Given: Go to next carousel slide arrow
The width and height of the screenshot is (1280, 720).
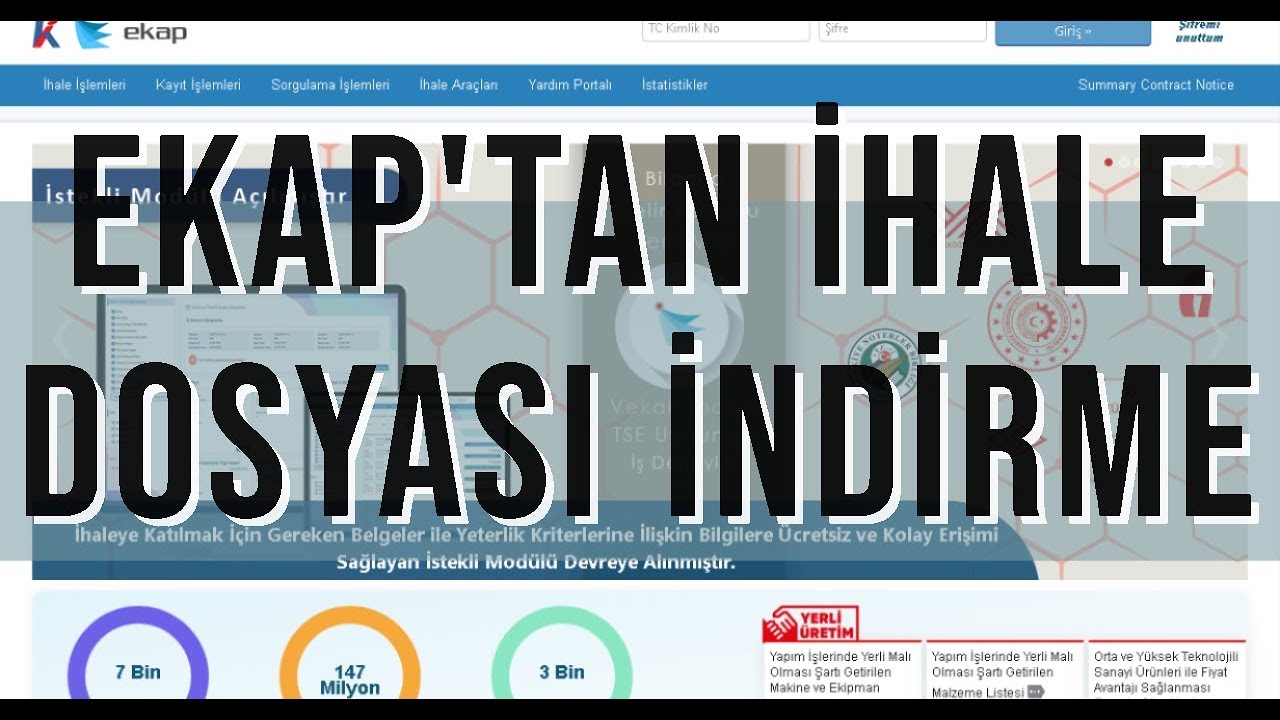Looking at the screenshot, I should click(x=1218, y=340).
